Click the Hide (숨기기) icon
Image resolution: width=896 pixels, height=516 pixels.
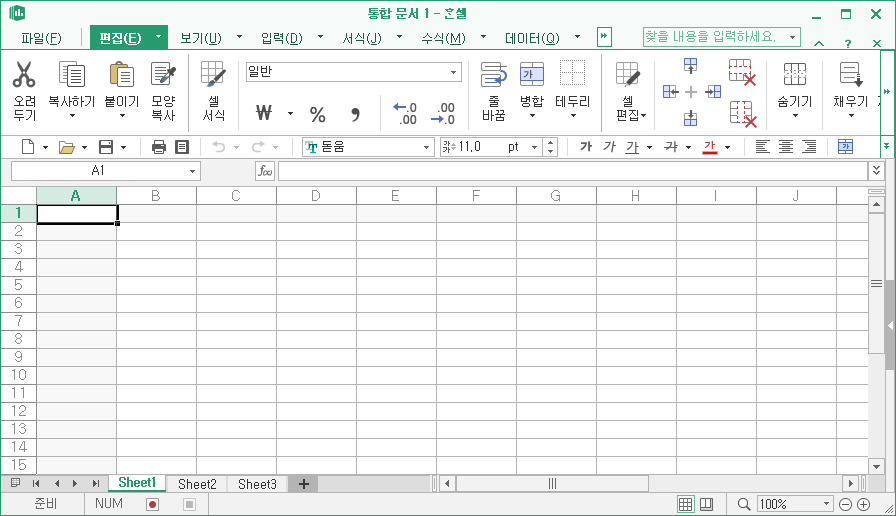(794, 75)
